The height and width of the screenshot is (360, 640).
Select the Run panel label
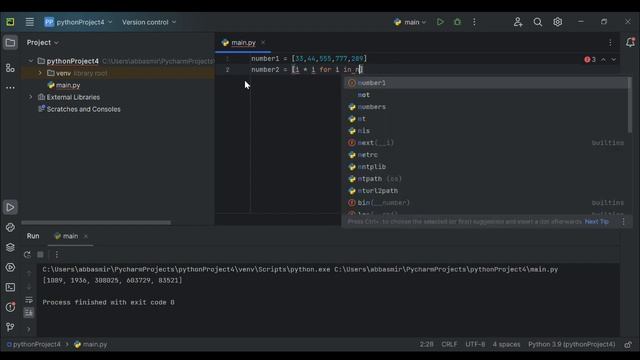point(33,236)
